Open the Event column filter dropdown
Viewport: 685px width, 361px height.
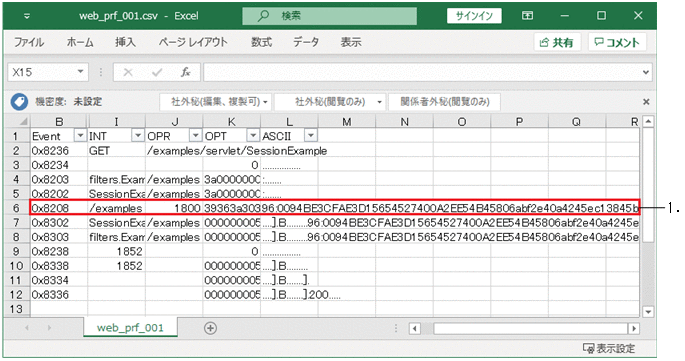pos(80,136)
